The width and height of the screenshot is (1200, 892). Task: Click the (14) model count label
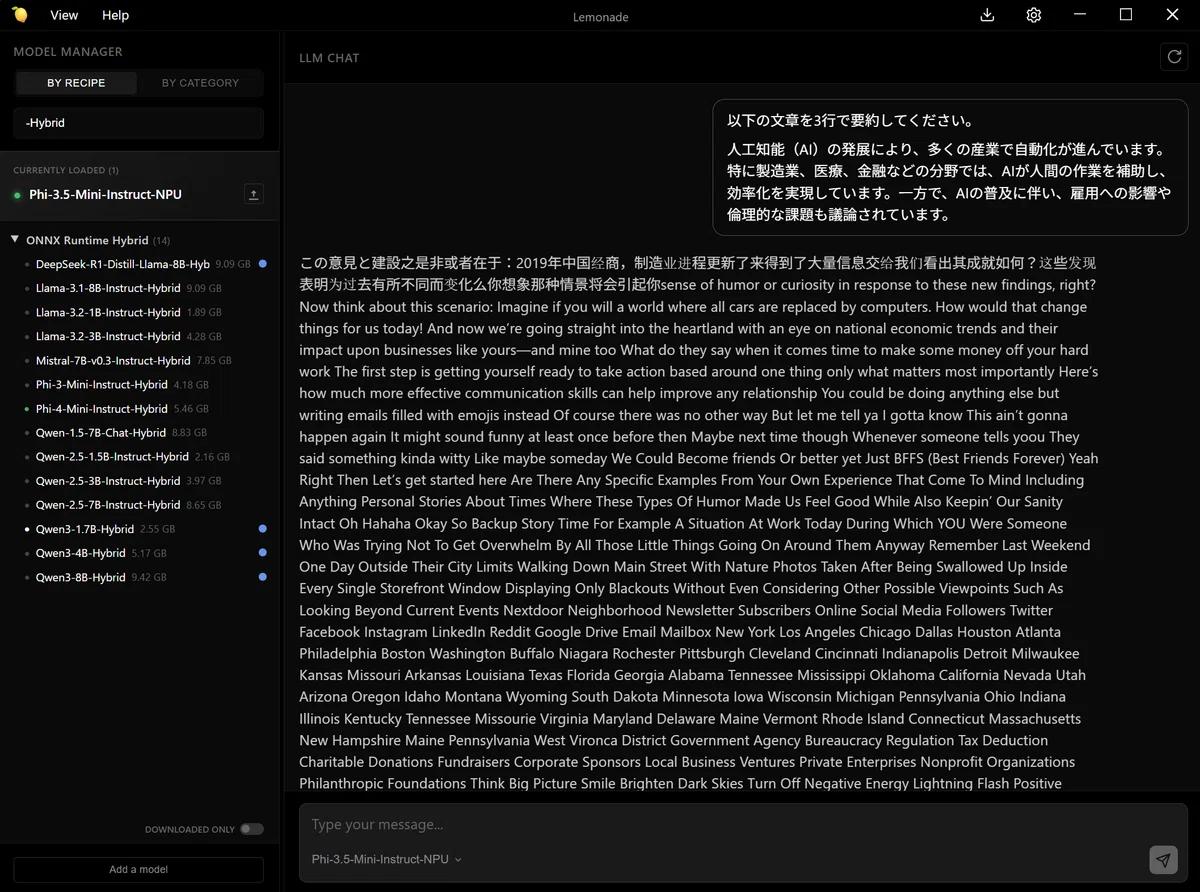point(161,240)
